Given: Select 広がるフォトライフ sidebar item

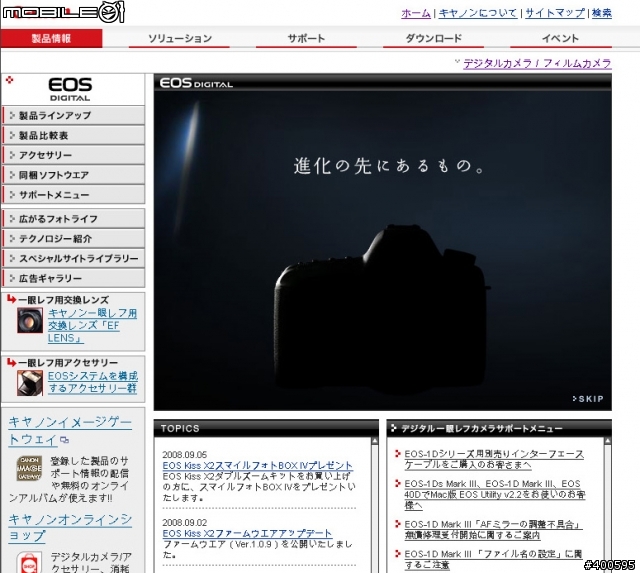Looking at the screenshot, I should (x=73, y=219).
